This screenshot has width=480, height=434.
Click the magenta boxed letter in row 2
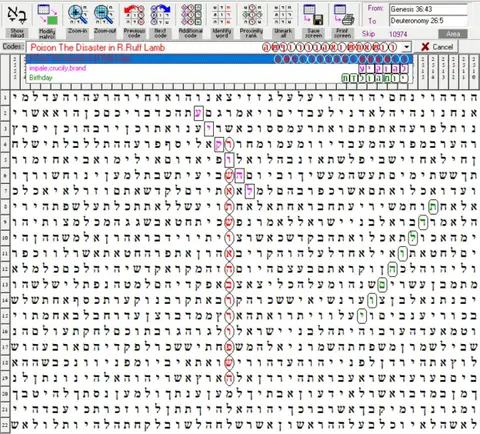(x=199, y=113)
